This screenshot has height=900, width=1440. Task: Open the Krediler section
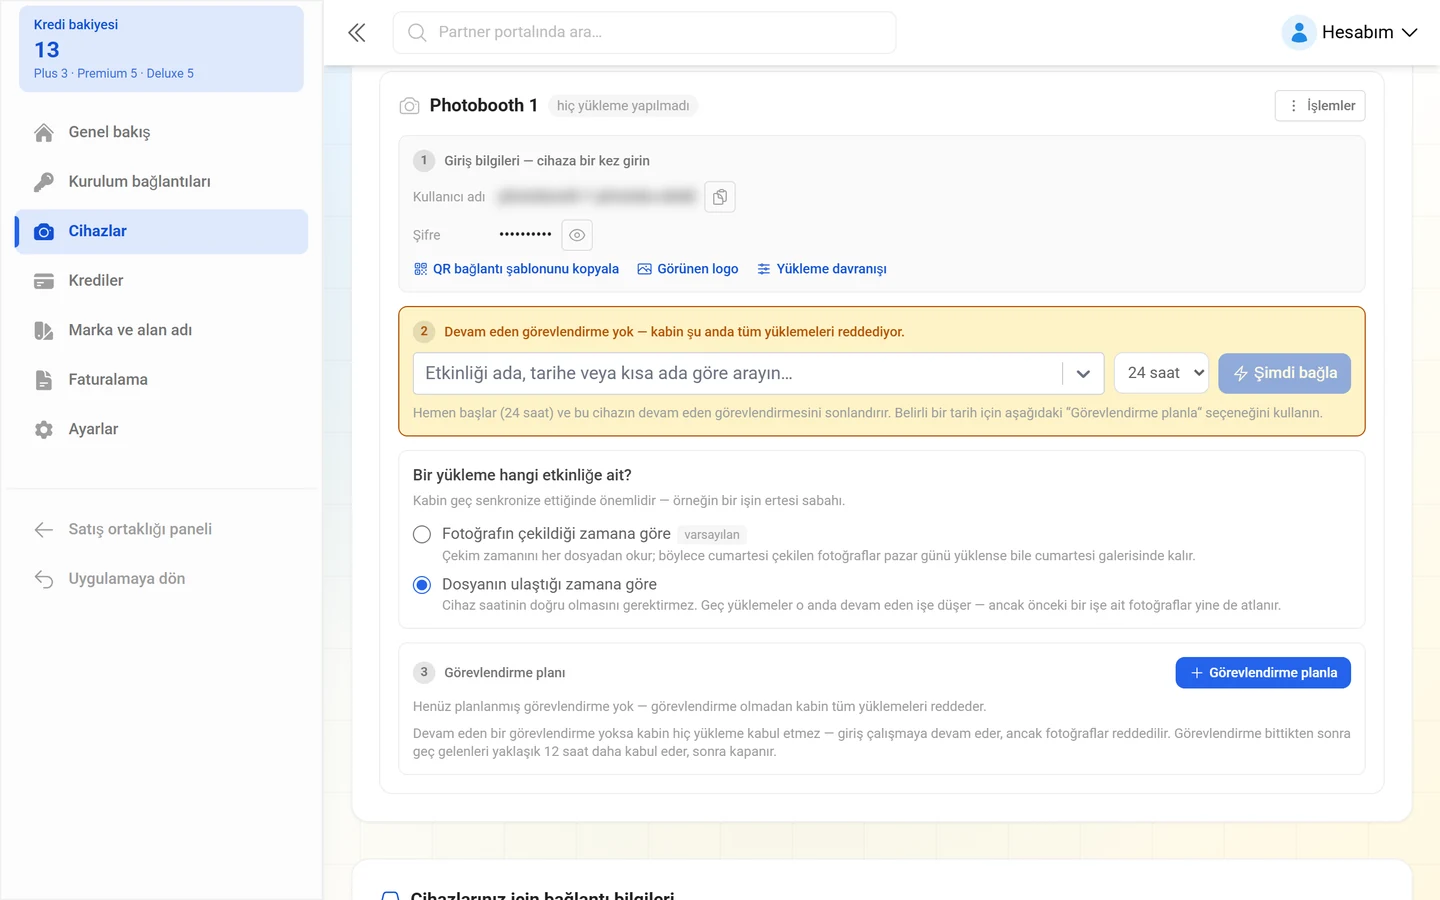161,281
